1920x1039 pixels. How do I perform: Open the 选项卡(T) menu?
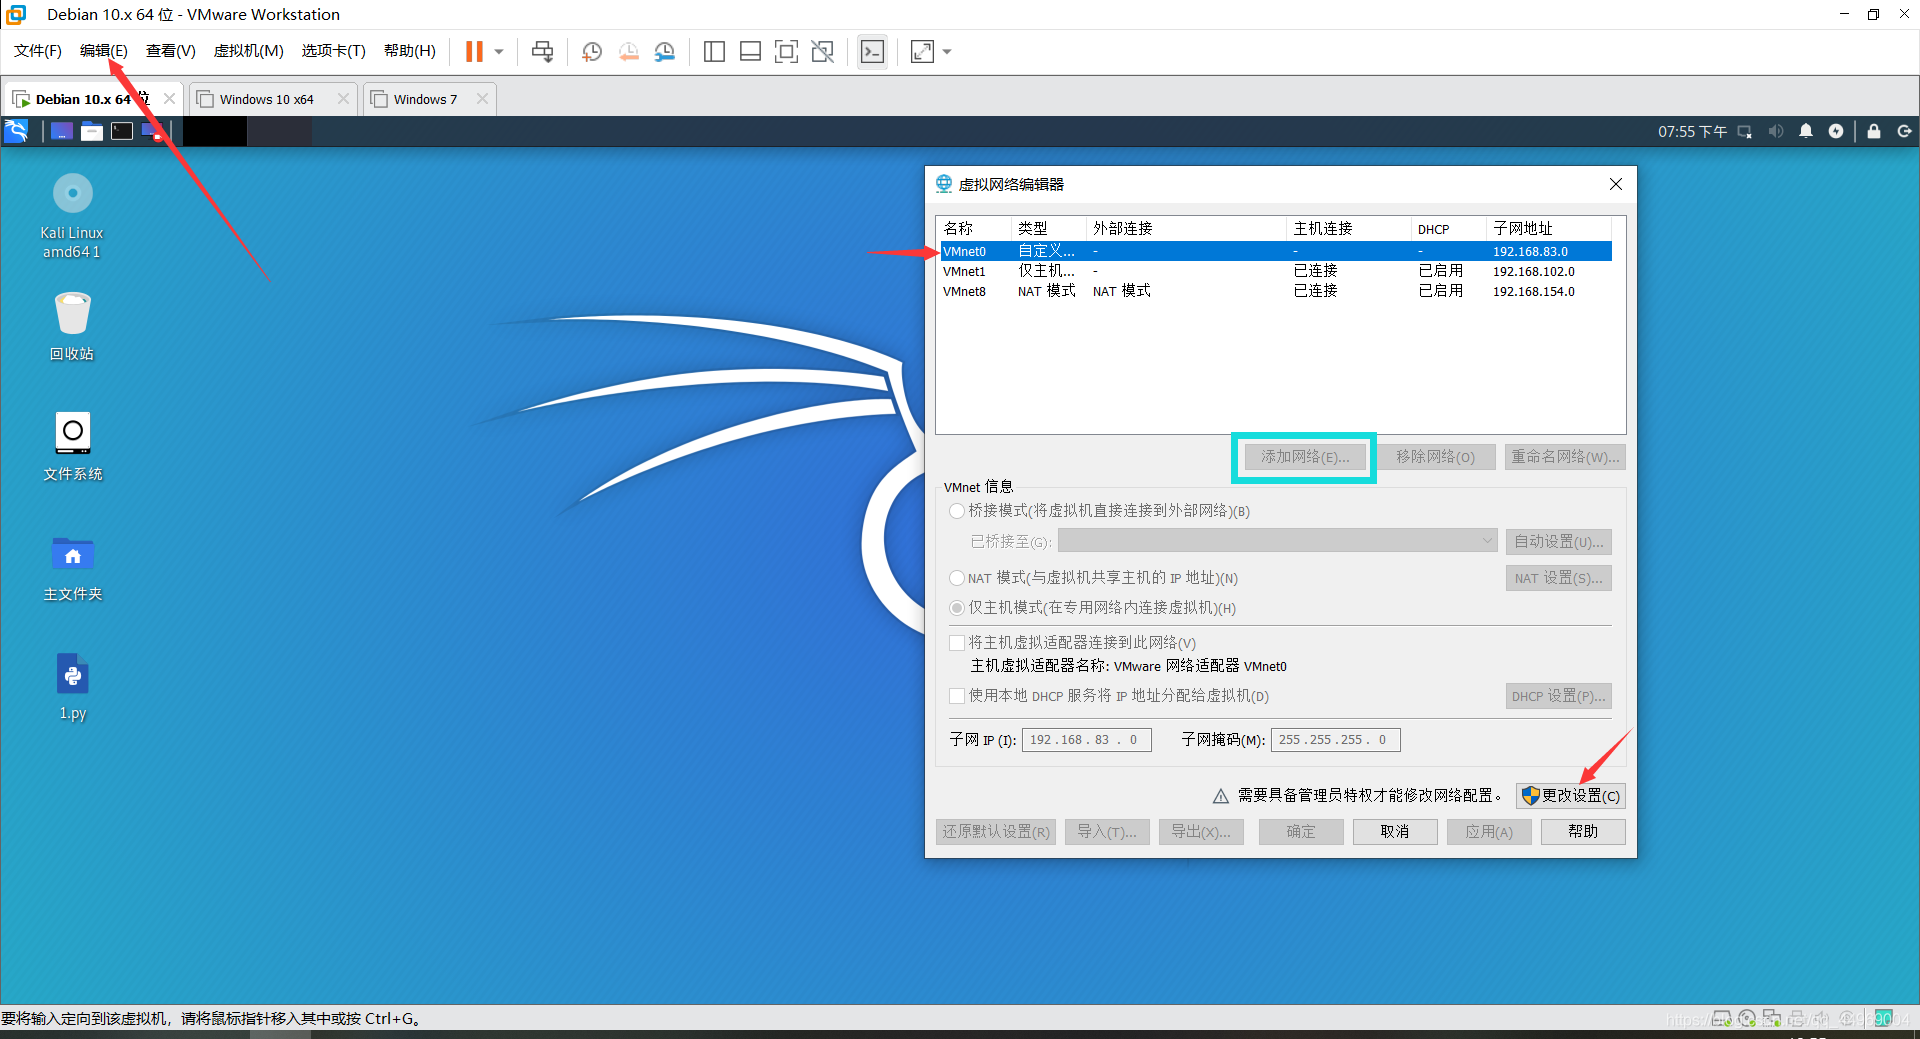pos(334,51)
